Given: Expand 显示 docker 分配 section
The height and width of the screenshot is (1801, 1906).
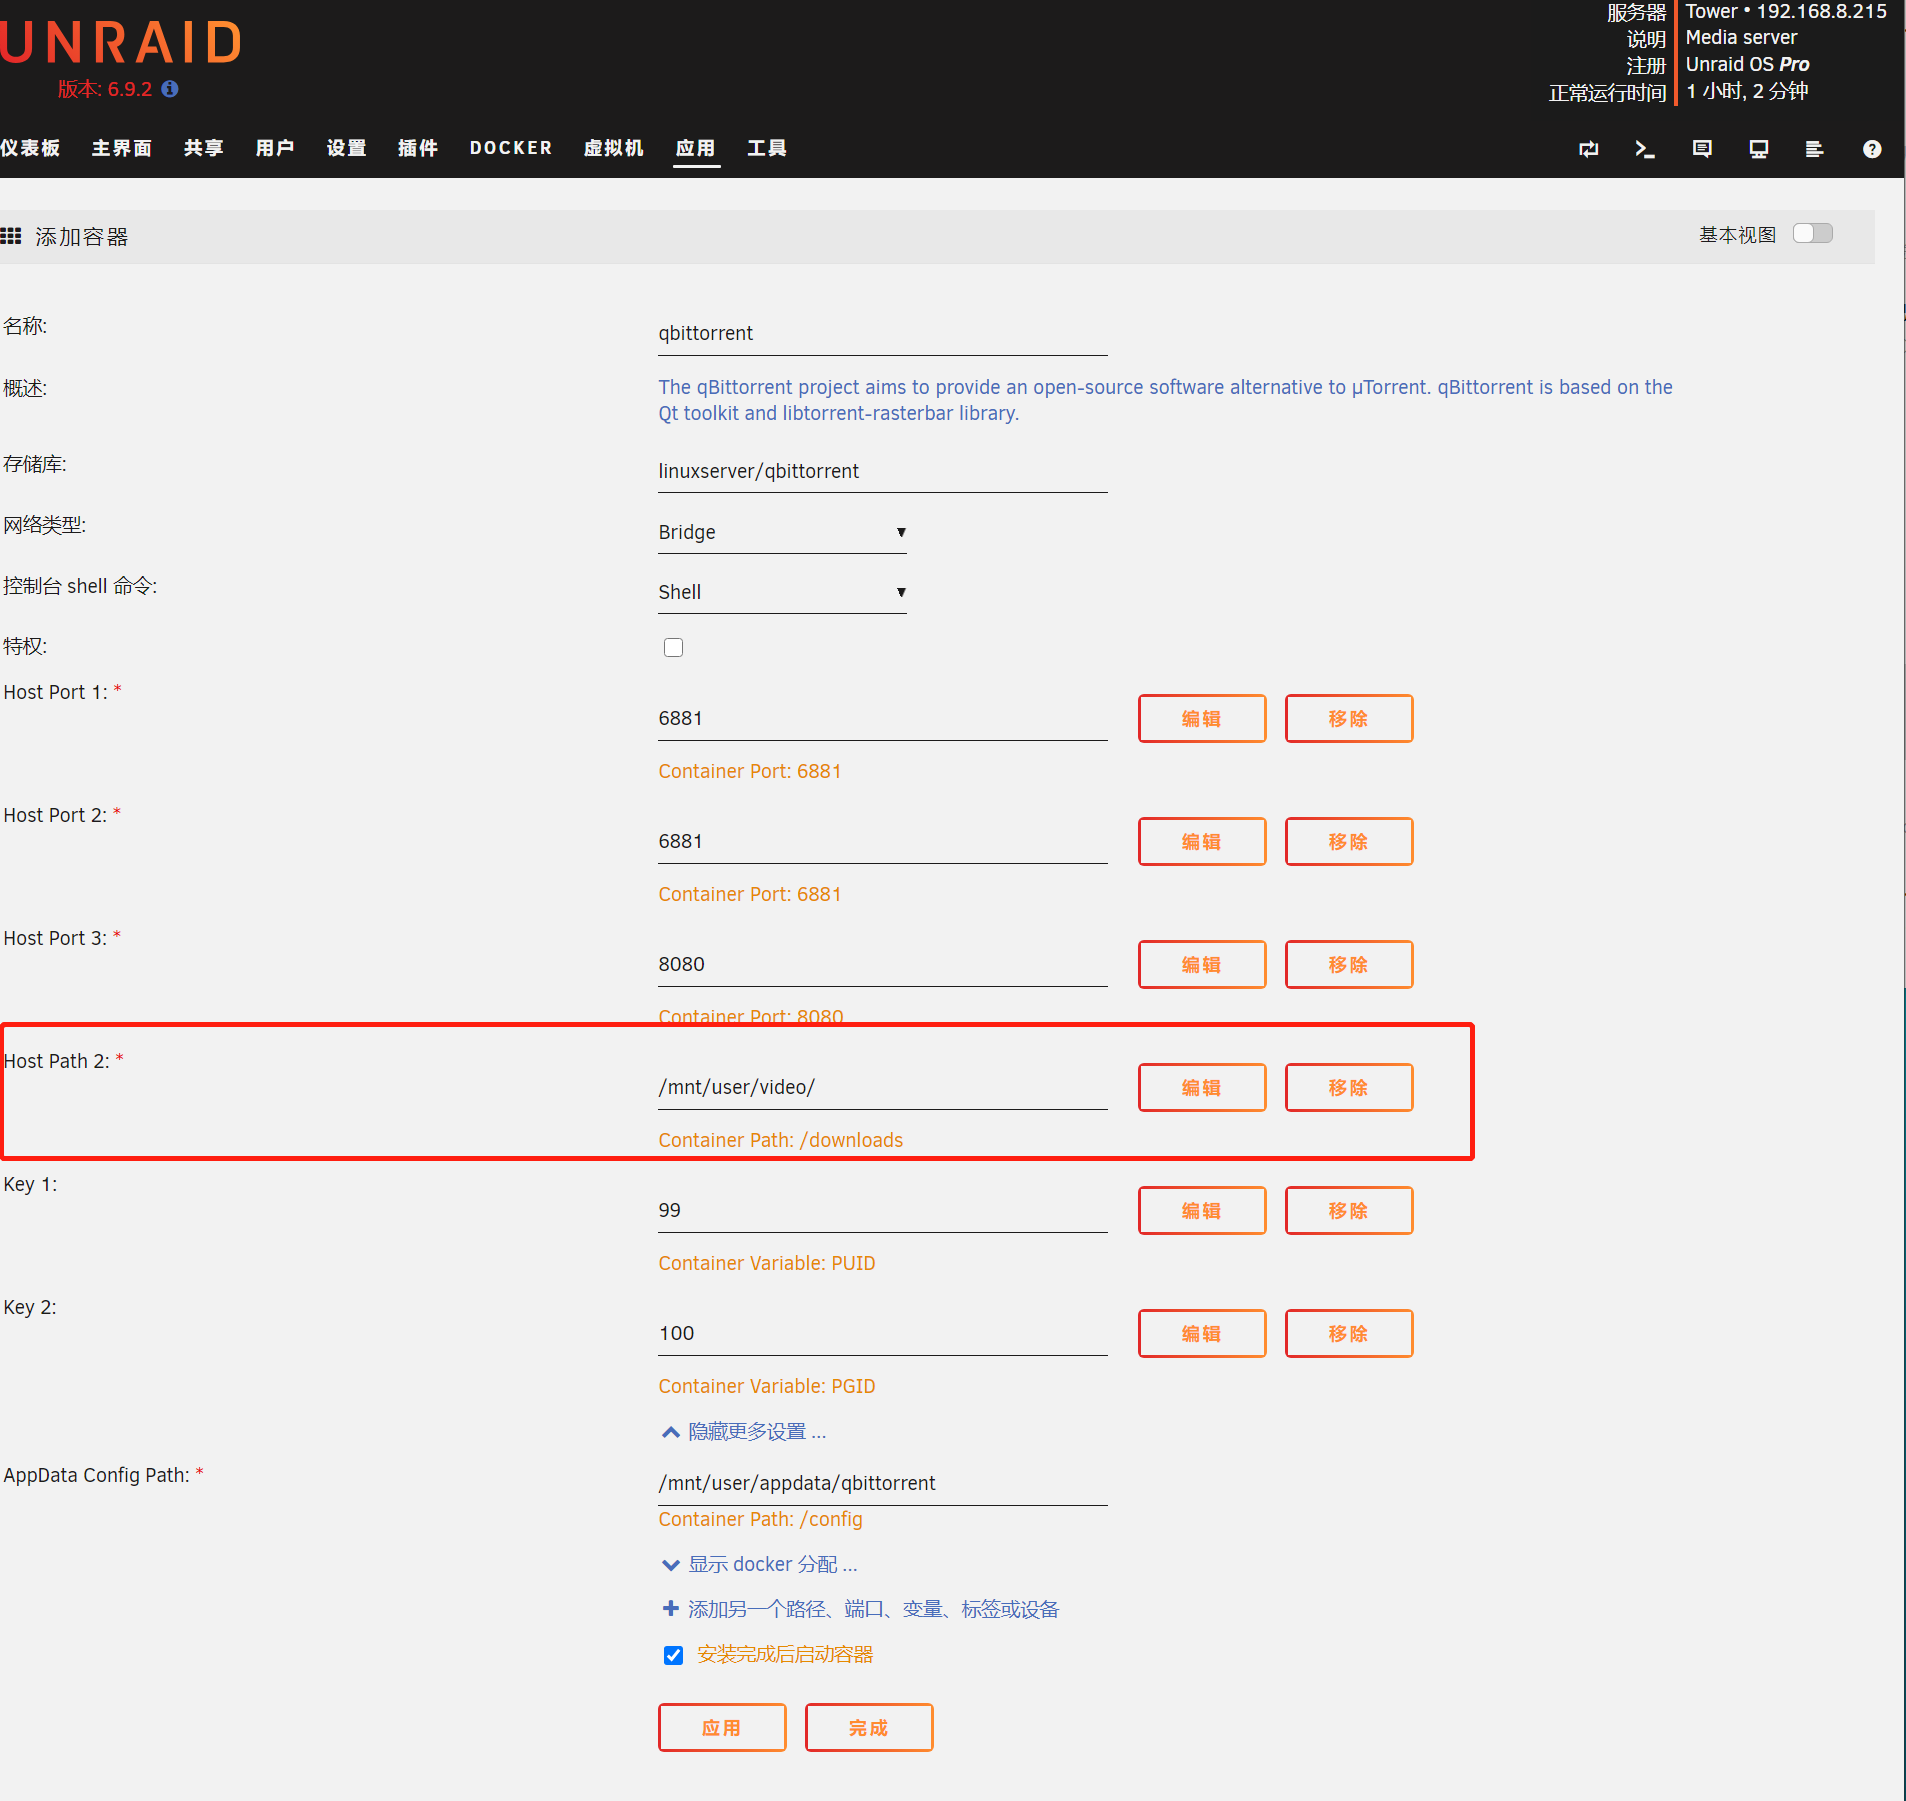Looking at the screenshot, I should point(760,1564).
